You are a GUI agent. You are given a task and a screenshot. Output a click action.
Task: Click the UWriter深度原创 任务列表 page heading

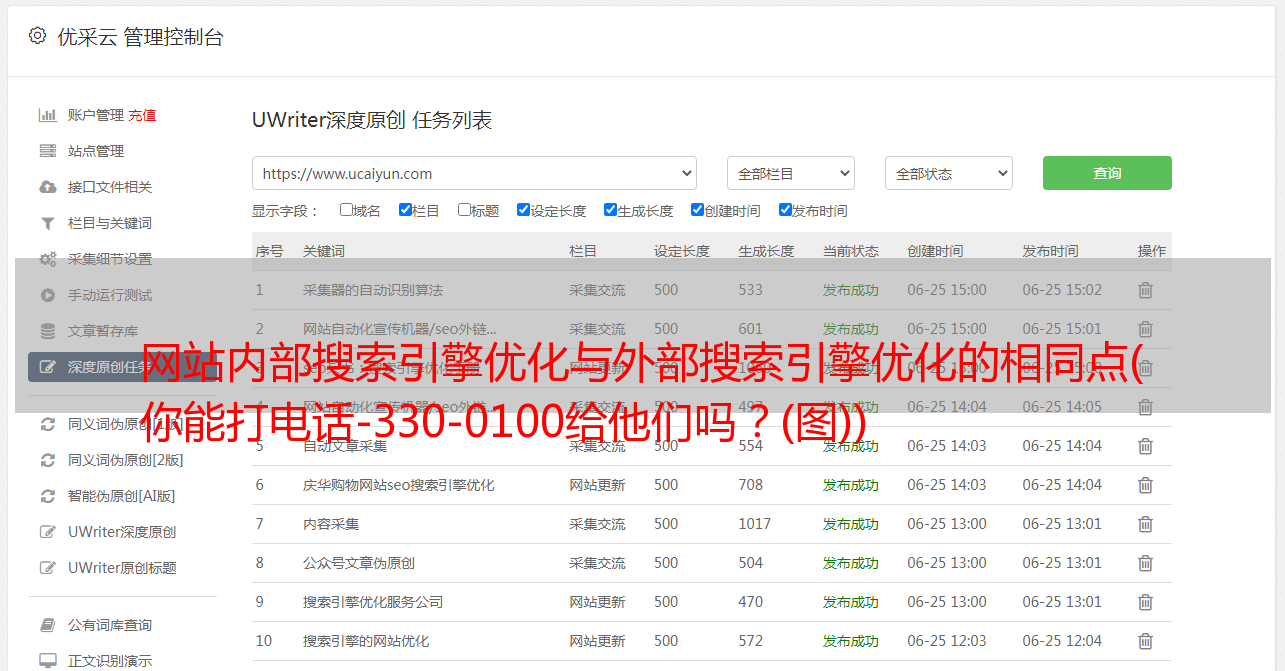pyautogui.click(x=372, y=121)
